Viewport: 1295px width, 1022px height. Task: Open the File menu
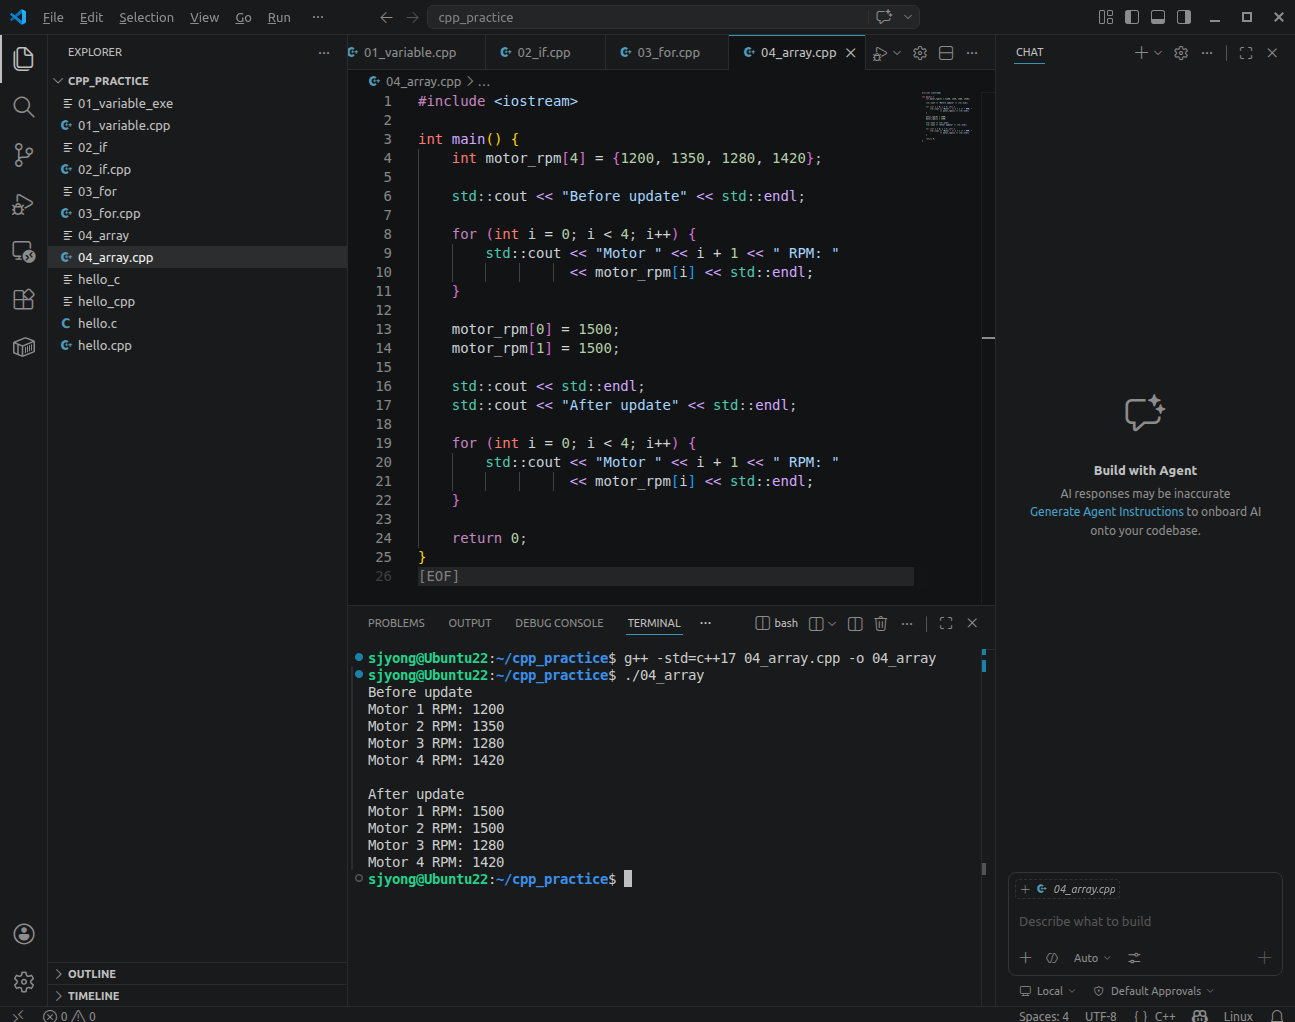53,17
